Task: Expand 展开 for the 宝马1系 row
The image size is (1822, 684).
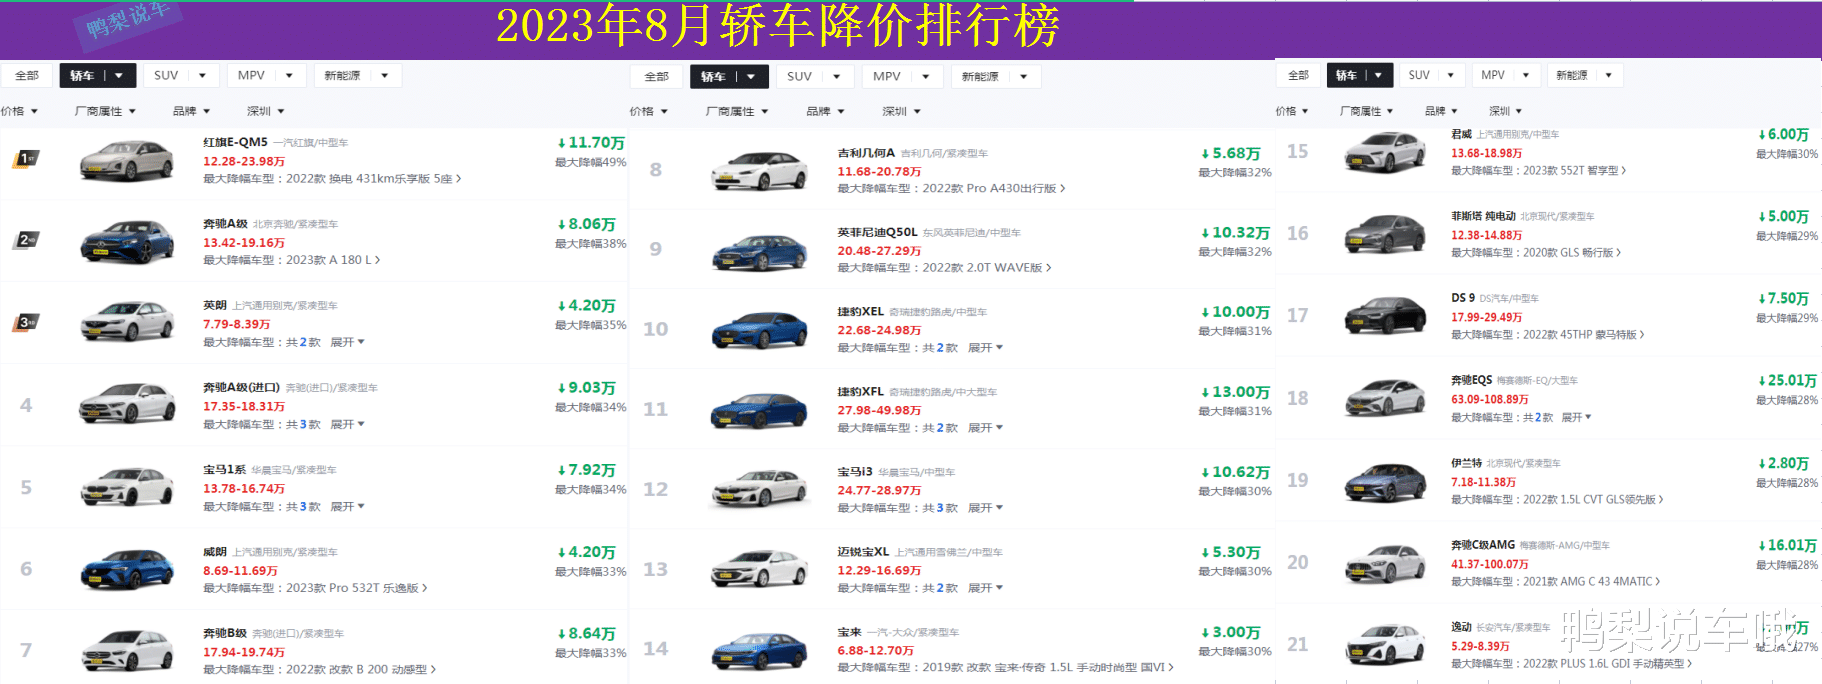Action: click(347, 506)
